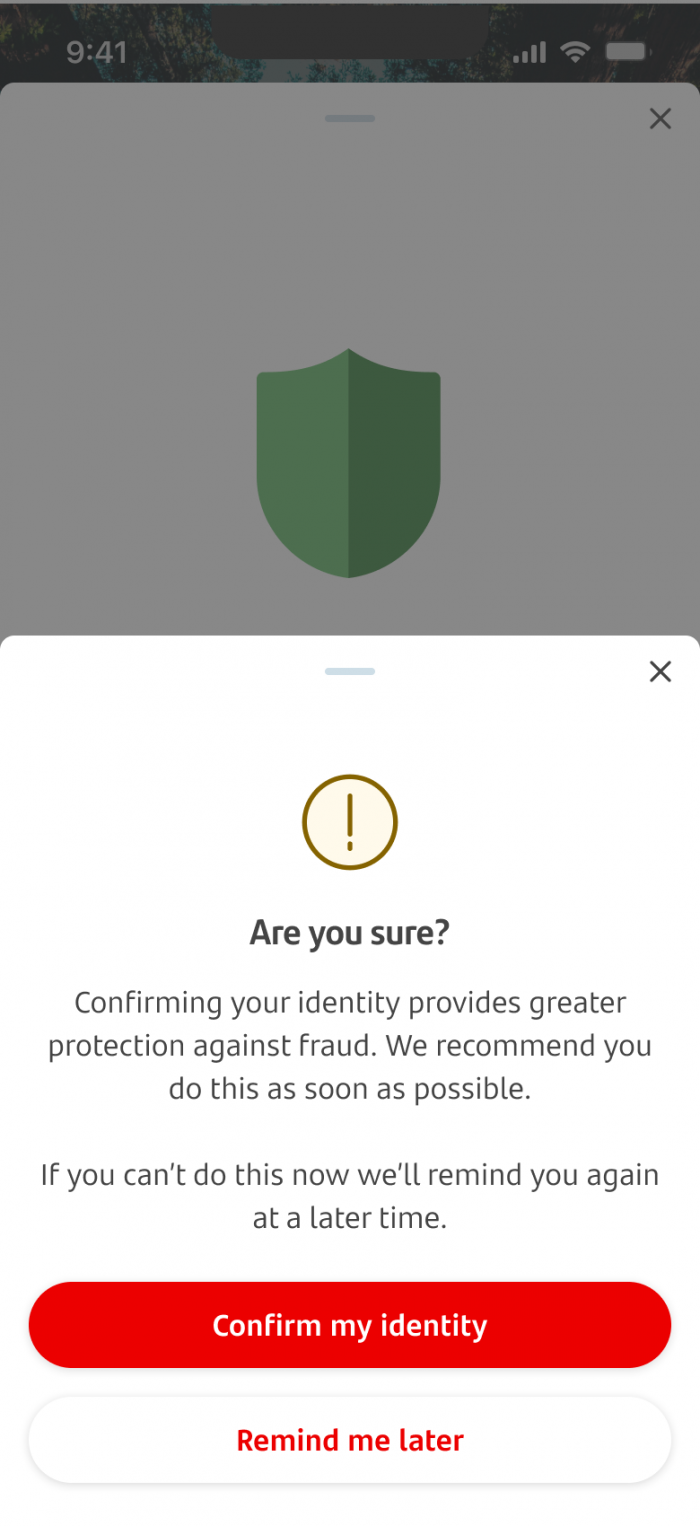
Task: Select the Wi-Fi icon in status bar
Action: [575, 51]
